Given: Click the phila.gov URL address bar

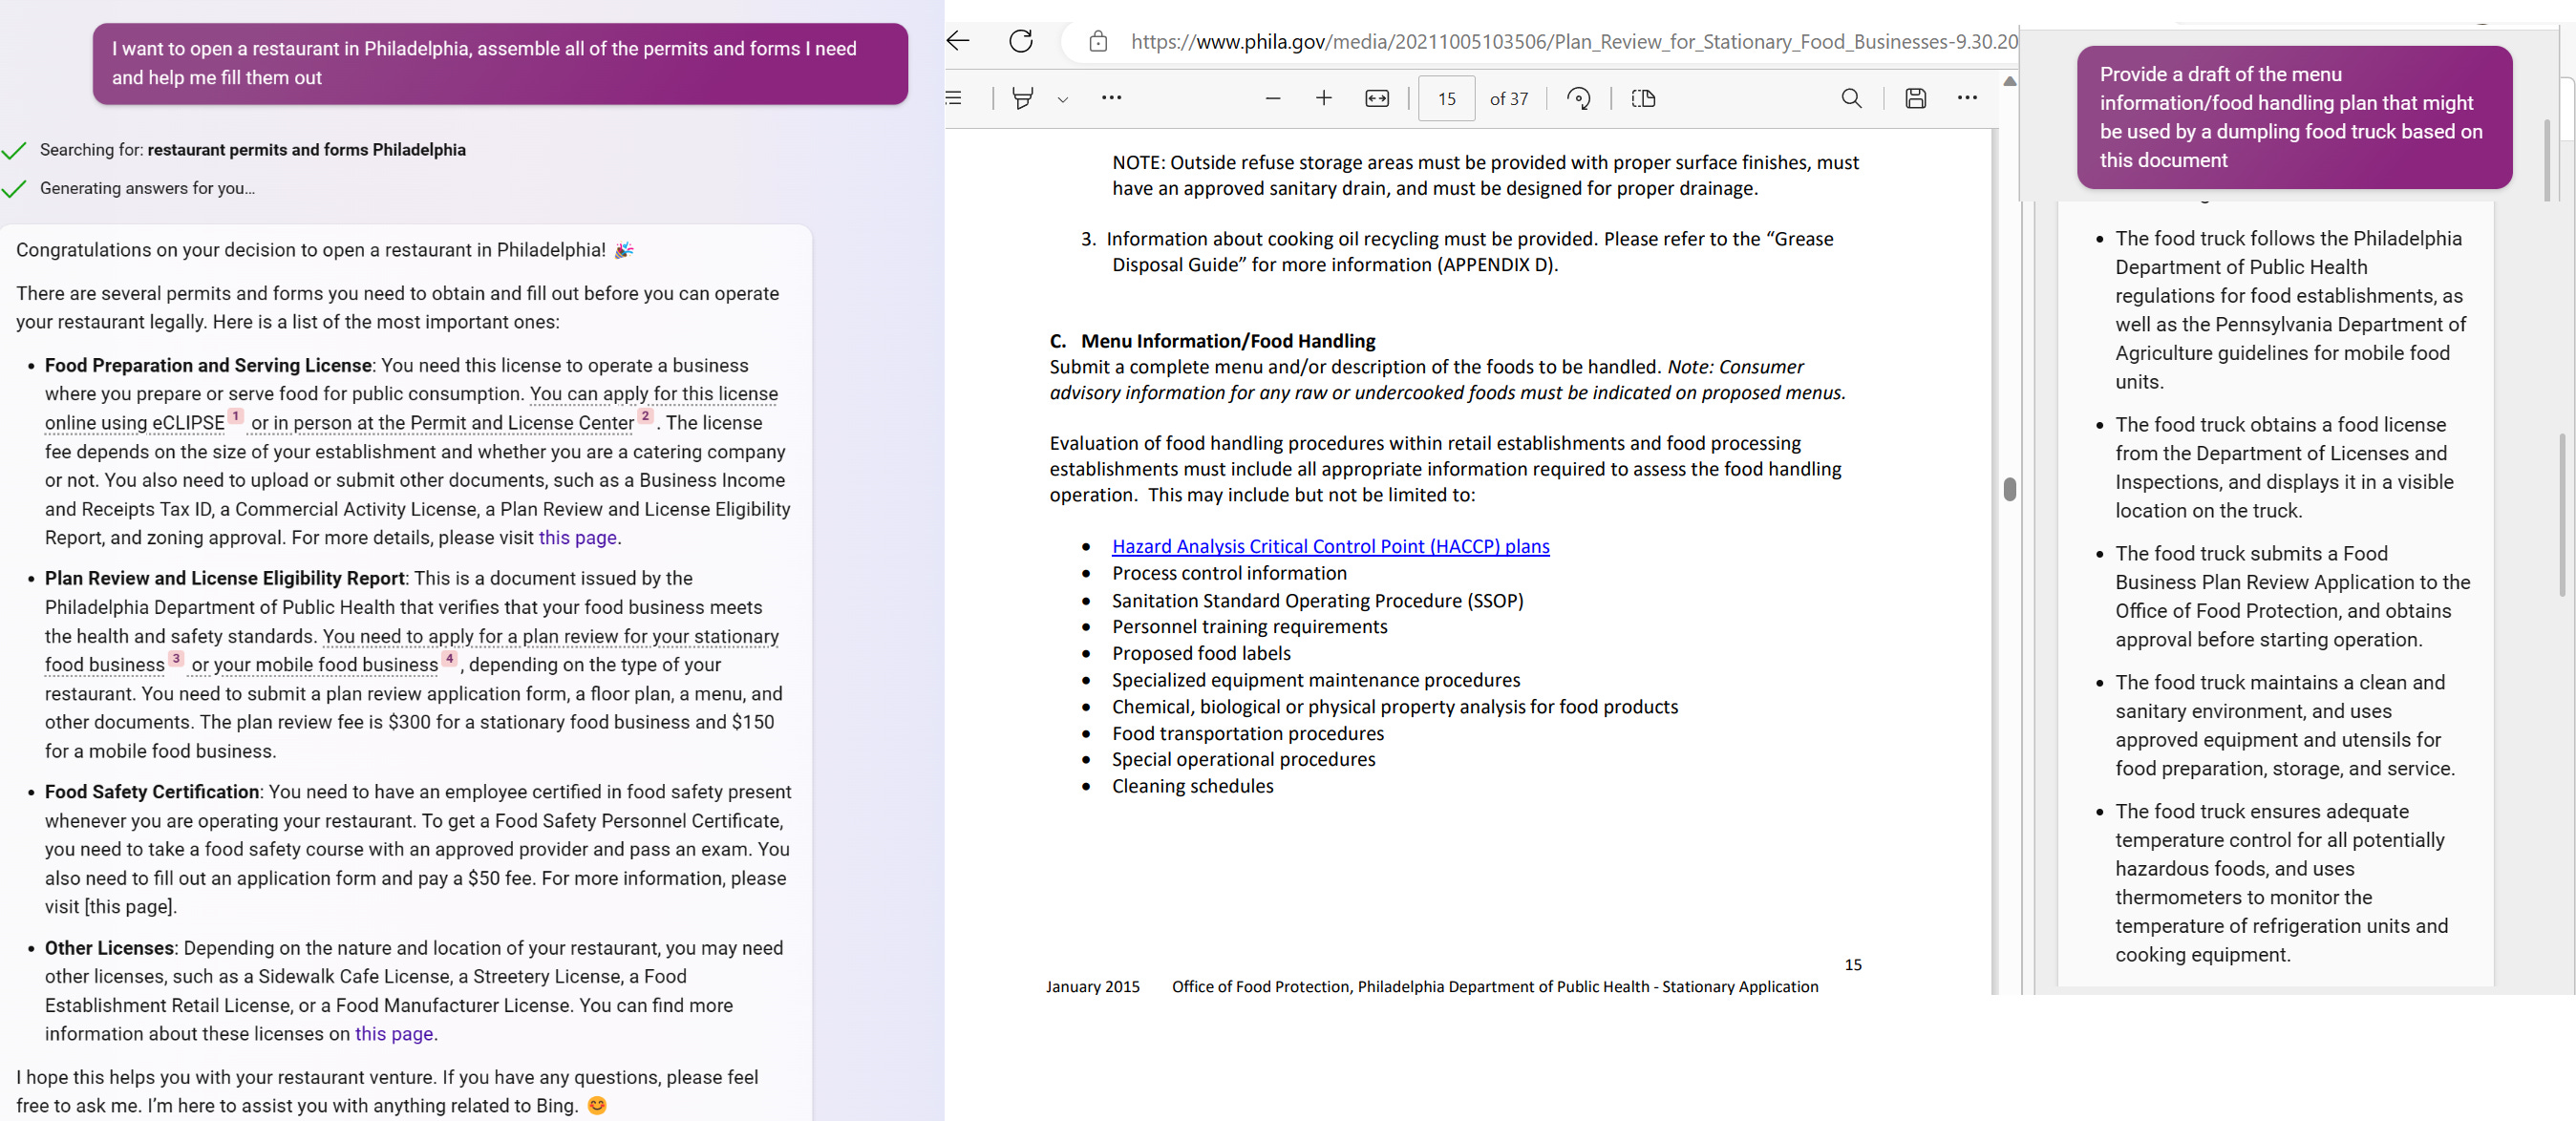Looking at the screenshot, I should 1572,41.
